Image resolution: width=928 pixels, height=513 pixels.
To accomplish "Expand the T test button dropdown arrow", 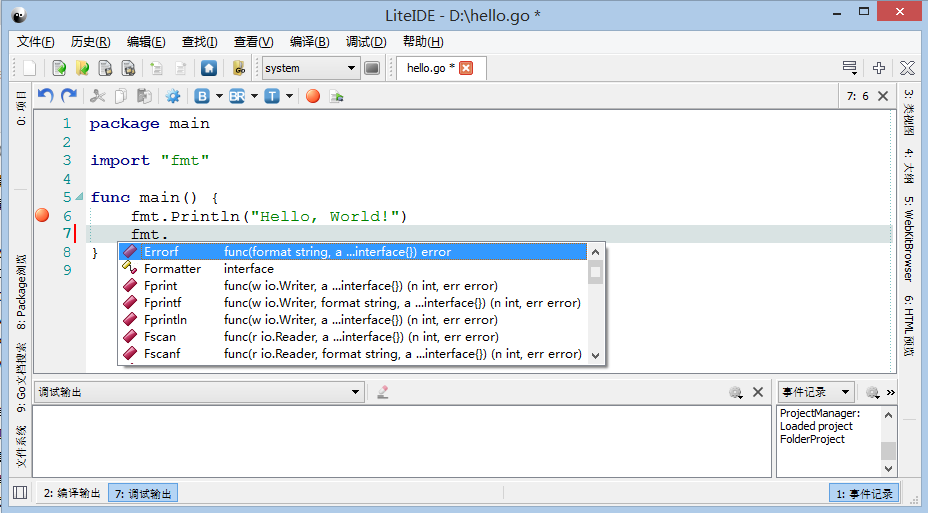I will point(289,96).
